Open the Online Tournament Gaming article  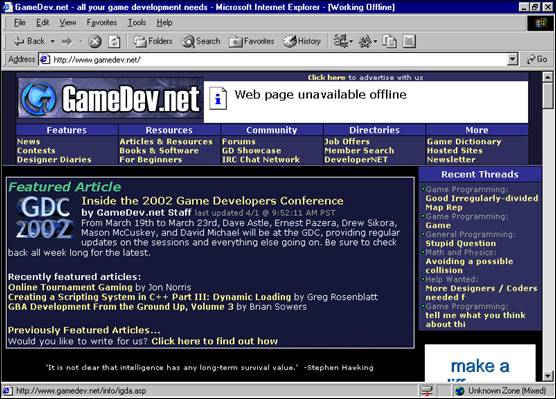tap(70, 287)
